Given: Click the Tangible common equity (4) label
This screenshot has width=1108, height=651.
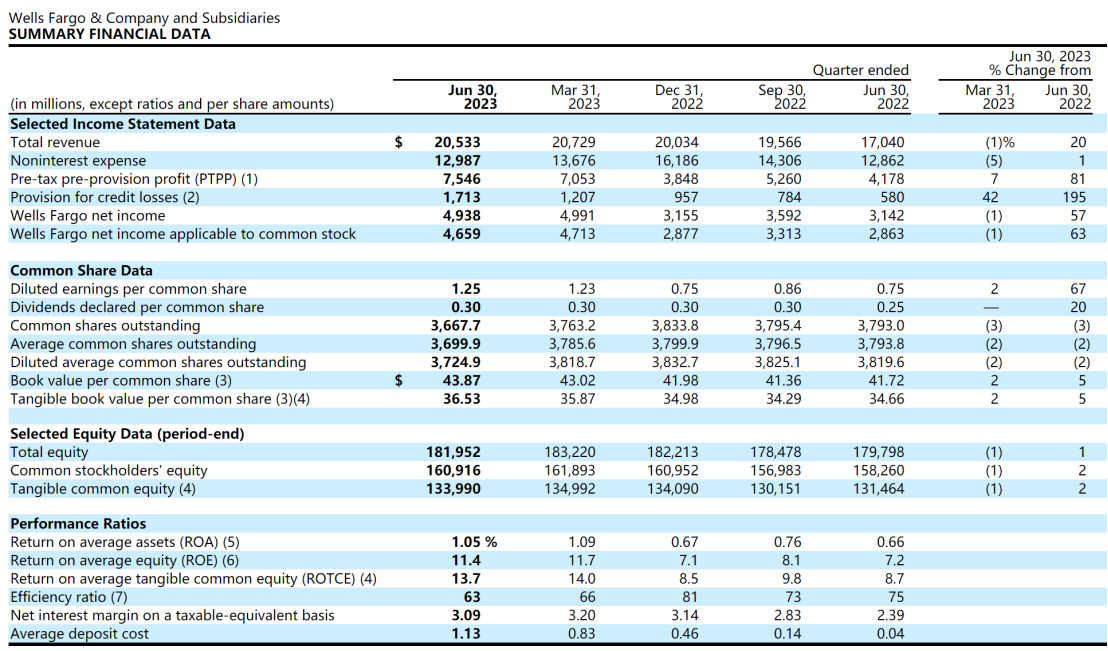Looking at the screenshot, I should click(103, 489).
